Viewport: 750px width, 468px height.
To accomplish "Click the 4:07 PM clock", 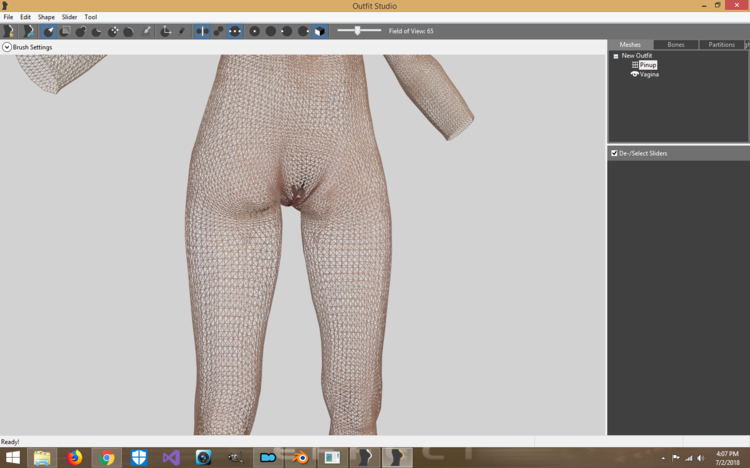I will (727, 454).
